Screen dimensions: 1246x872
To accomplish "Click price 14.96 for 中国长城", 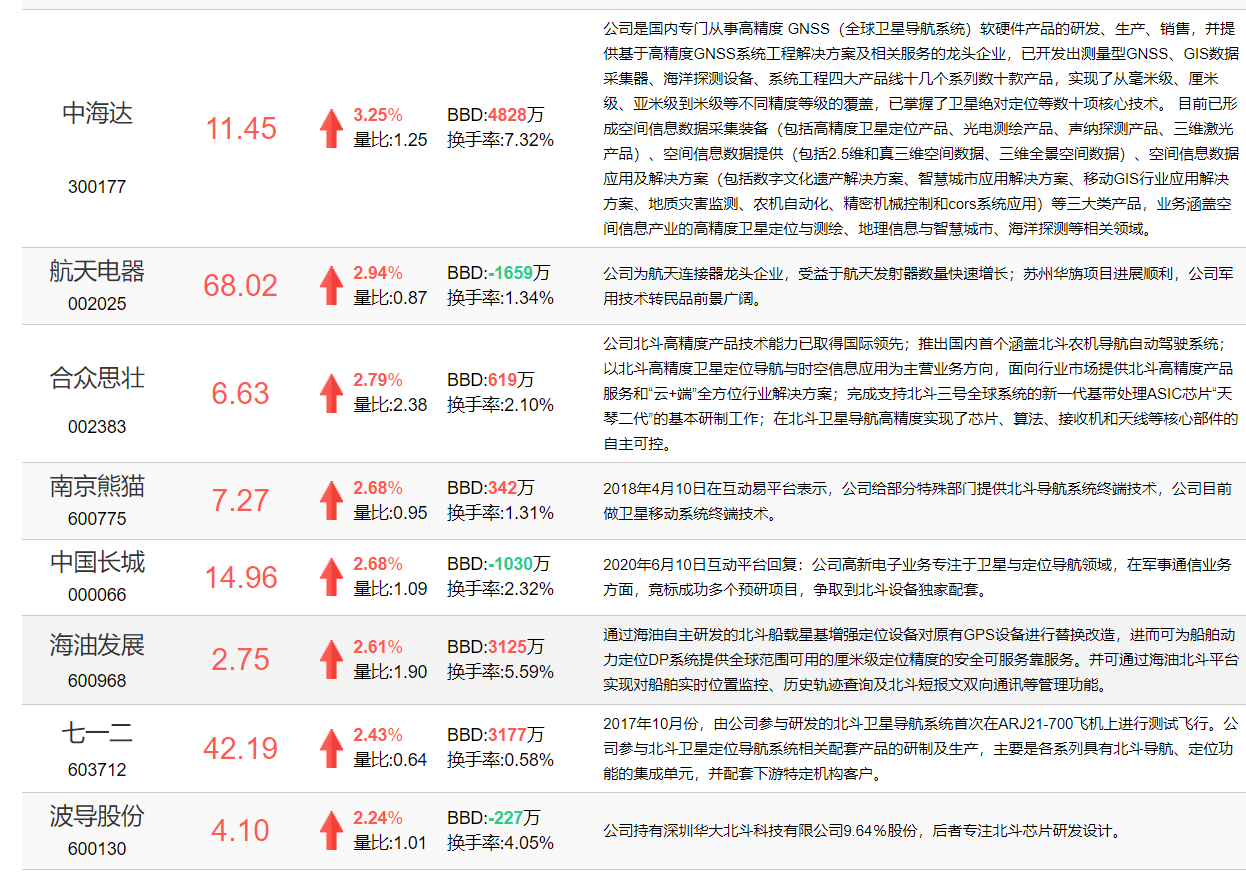I will point(241,577).
